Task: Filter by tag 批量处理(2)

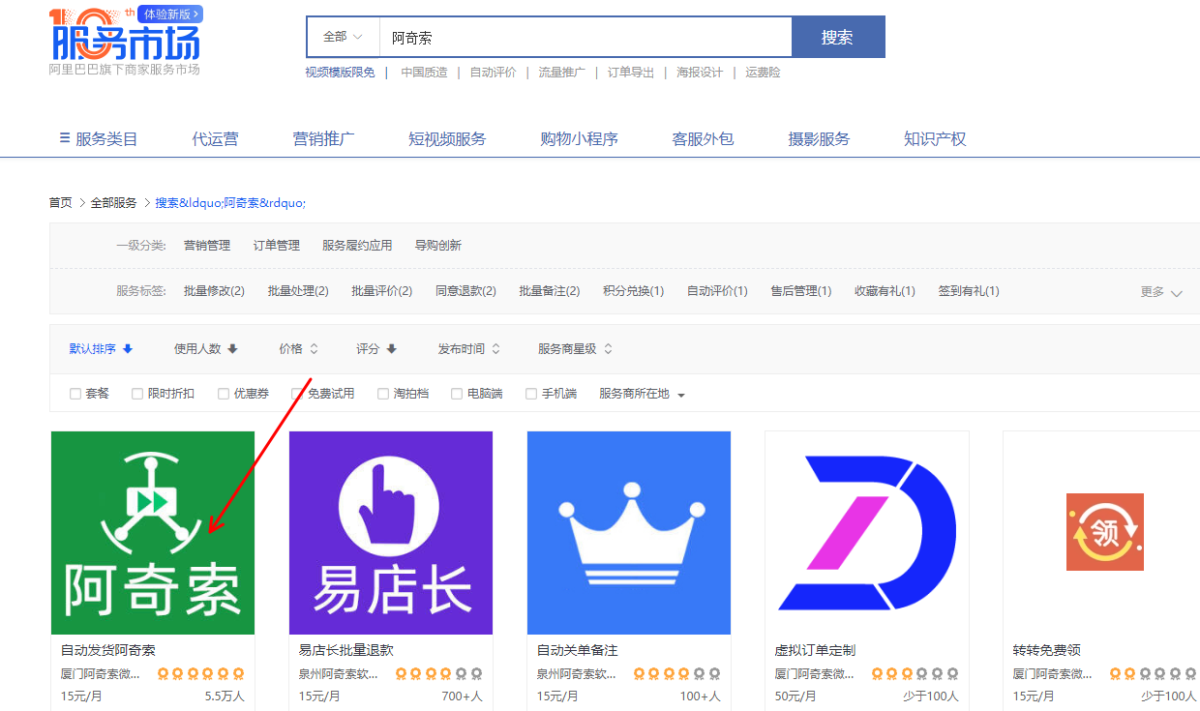Action: click(298, 291)
